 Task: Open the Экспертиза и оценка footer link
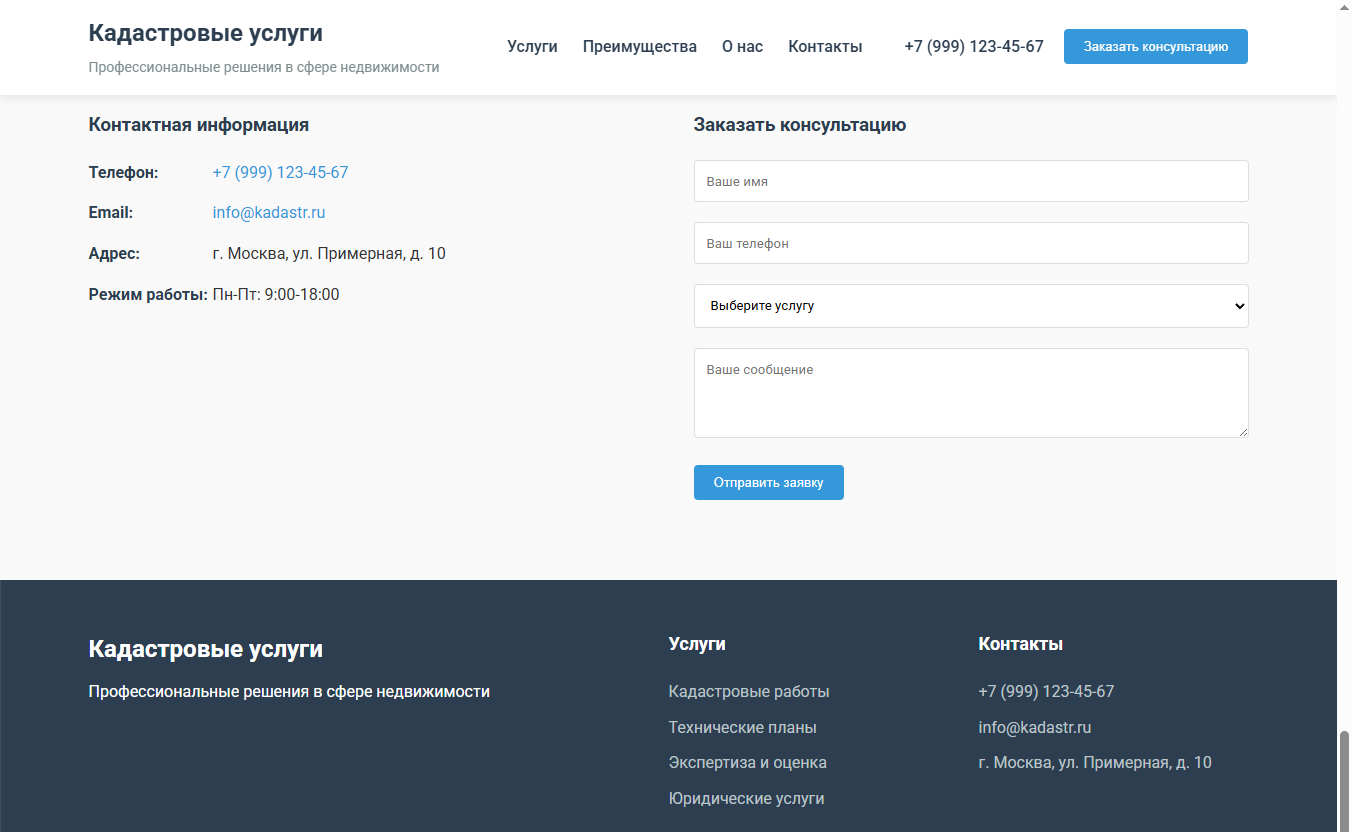[748, 762]
